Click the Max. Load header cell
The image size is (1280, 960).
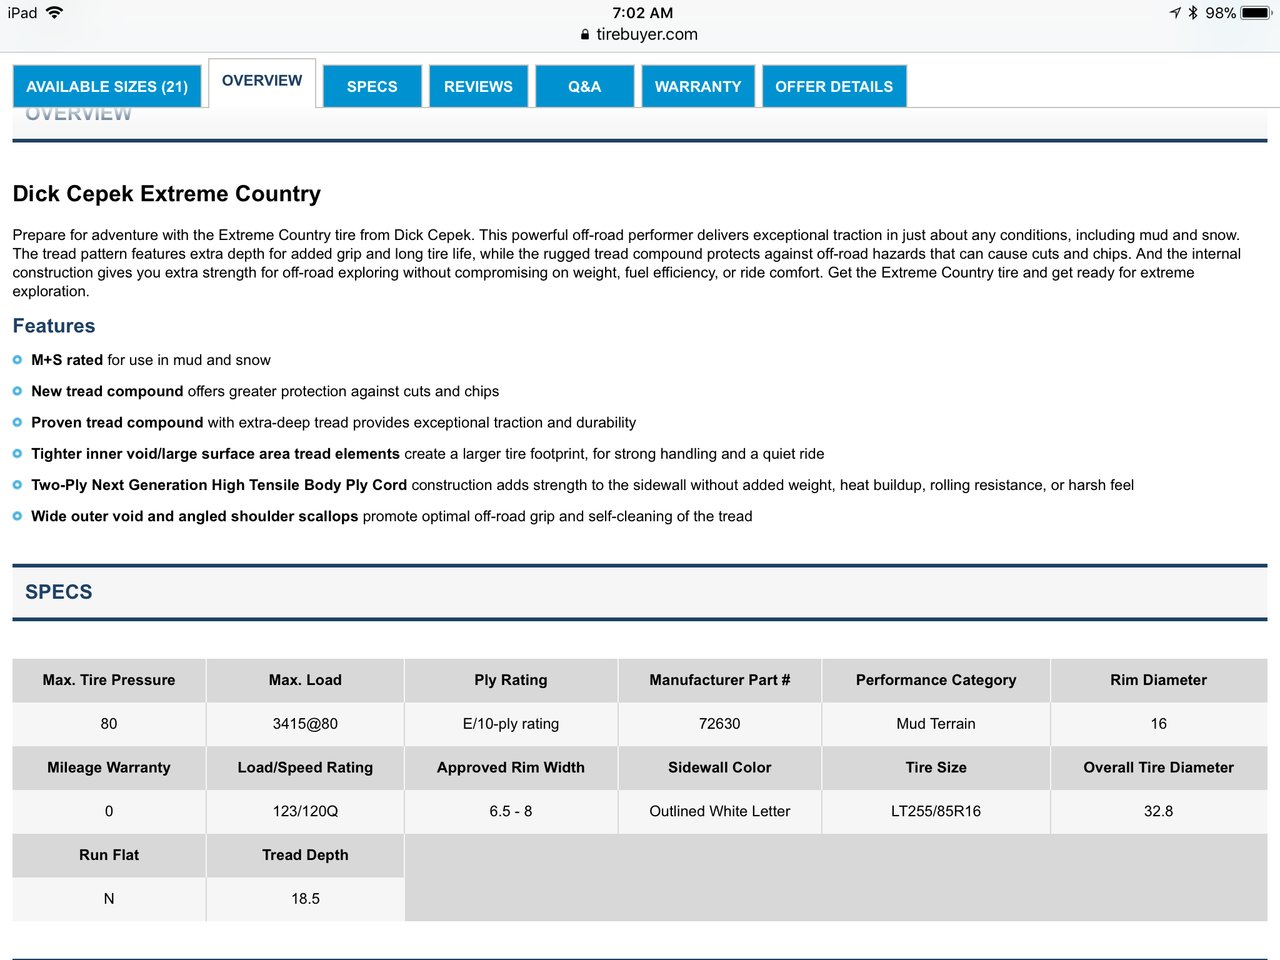305,680
